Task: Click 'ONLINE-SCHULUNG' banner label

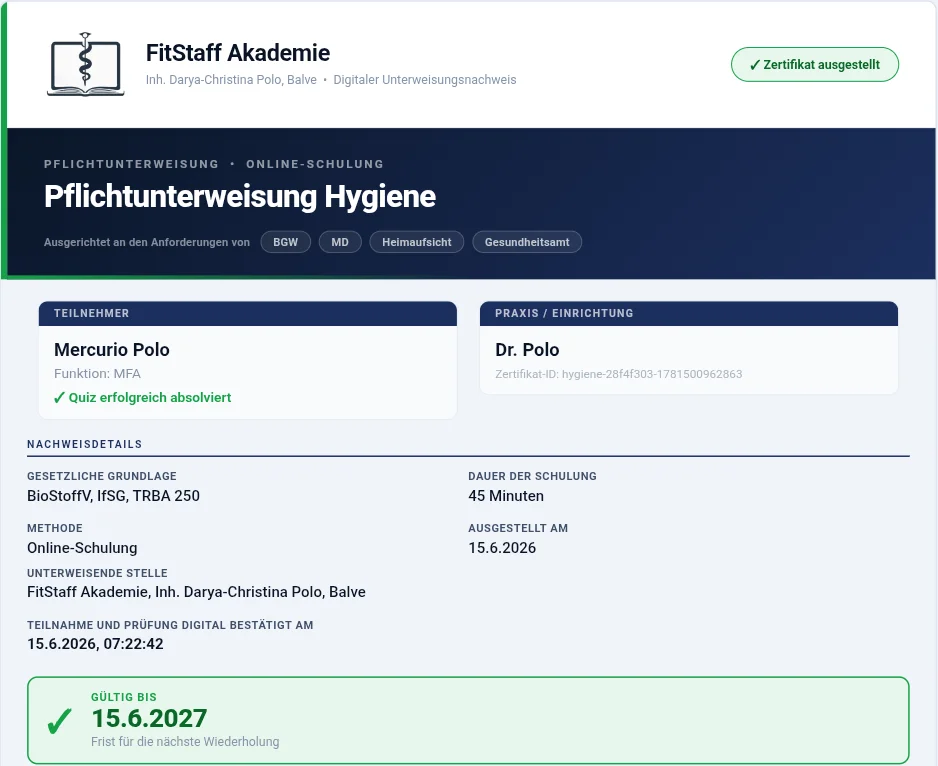Action: pos(315,164)
